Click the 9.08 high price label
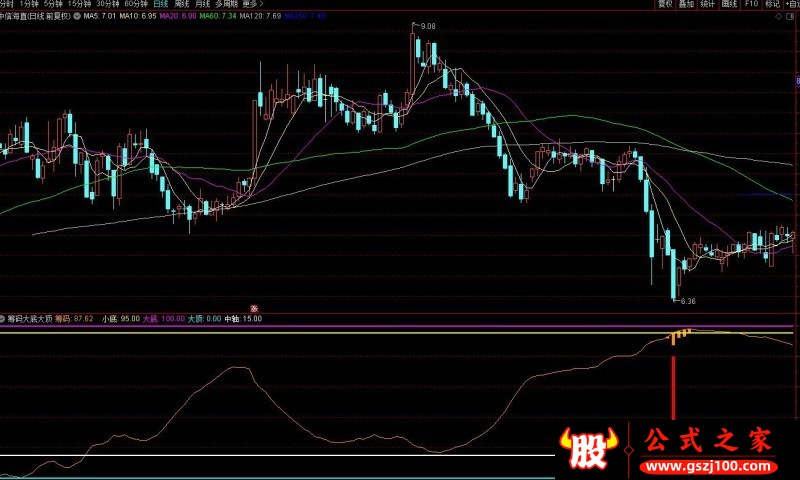This screenshot has height=480, width=800. click(x=428, y=26)
